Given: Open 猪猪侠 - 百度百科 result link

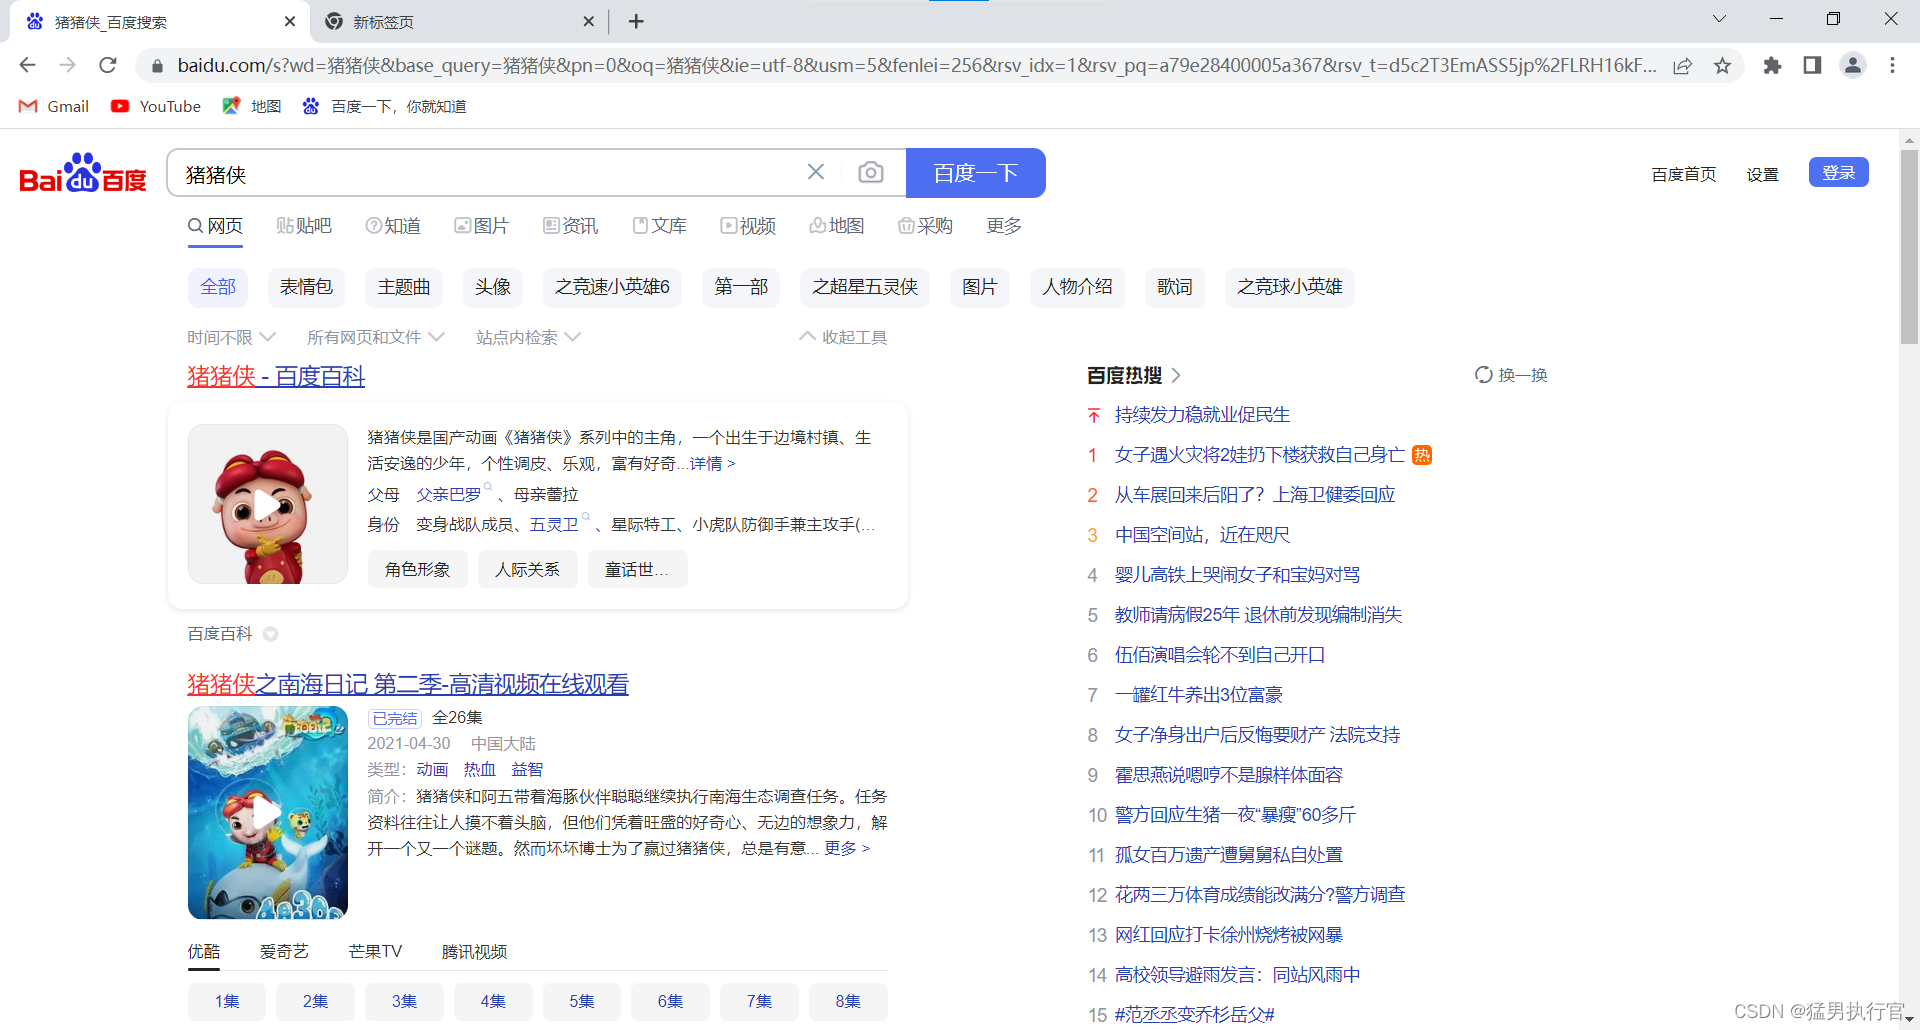Looking at the screenshot, I should (276, 376).
